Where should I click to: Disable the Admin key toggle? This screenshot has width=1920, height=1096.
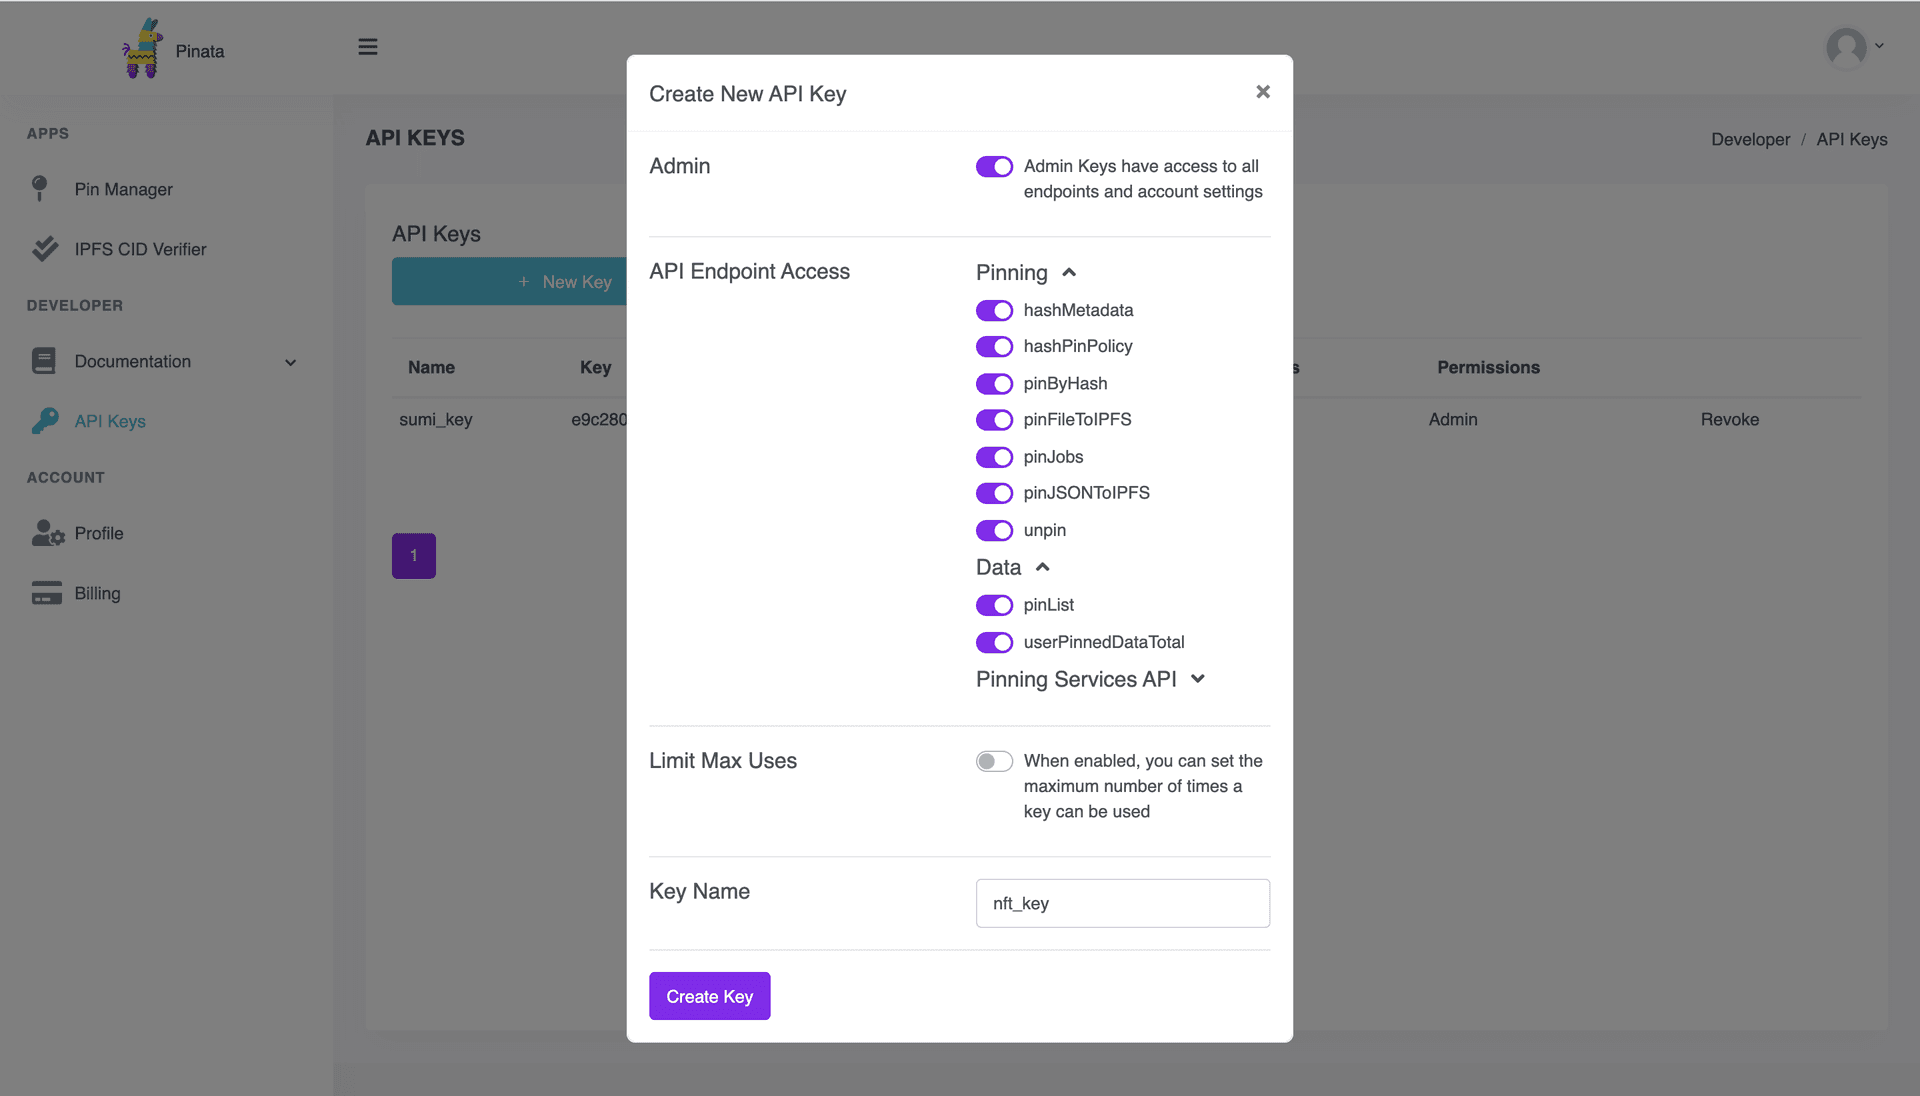point(994,166)
